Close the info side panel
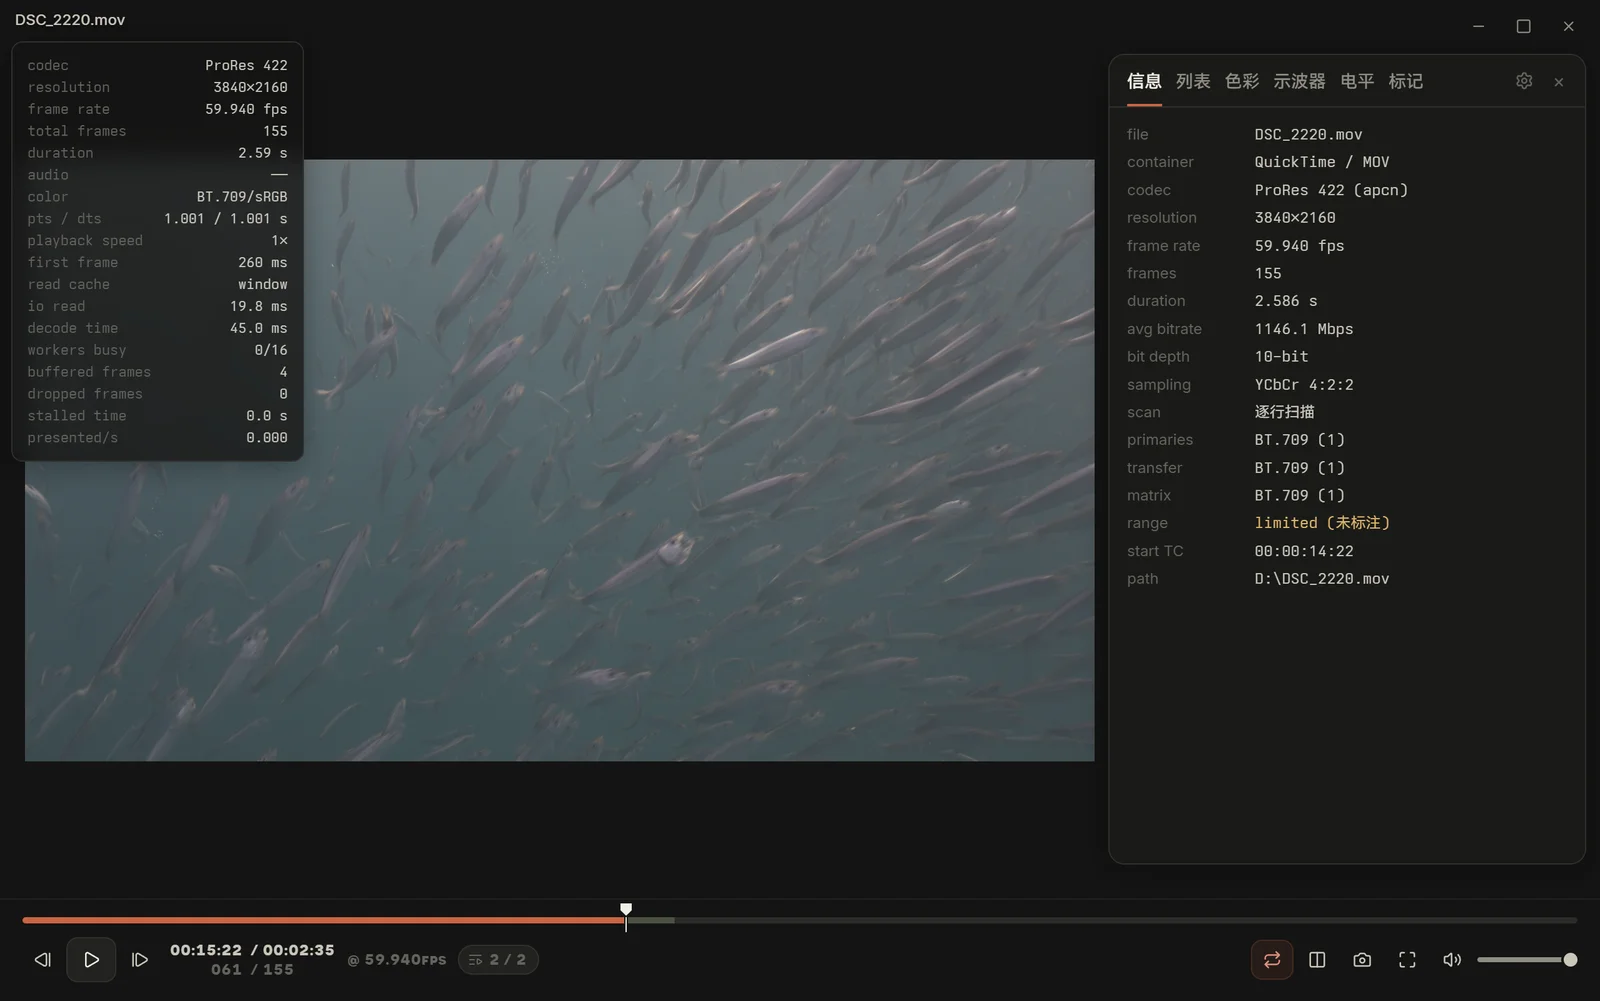Screen dimensions: 1600x1001 (1559, 82)
